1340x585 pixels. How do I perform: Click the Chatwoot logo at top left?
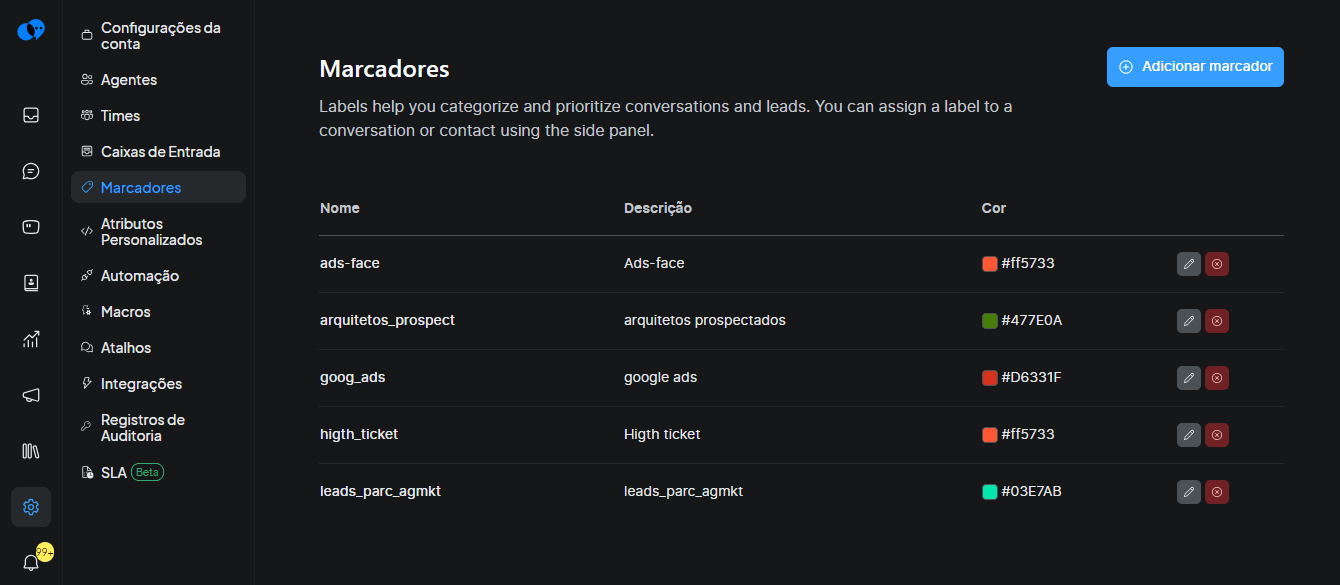(31, 30)
